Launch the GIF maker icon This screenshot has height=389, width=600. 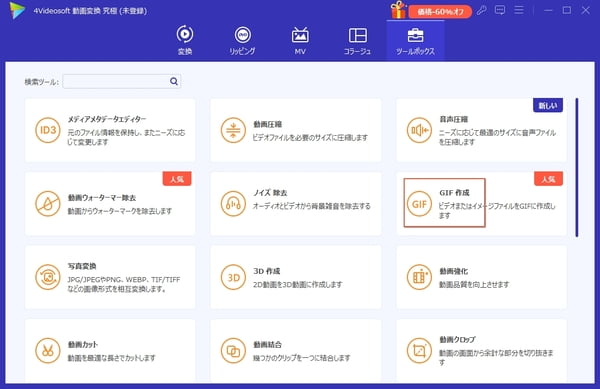[x=419, y=203]
